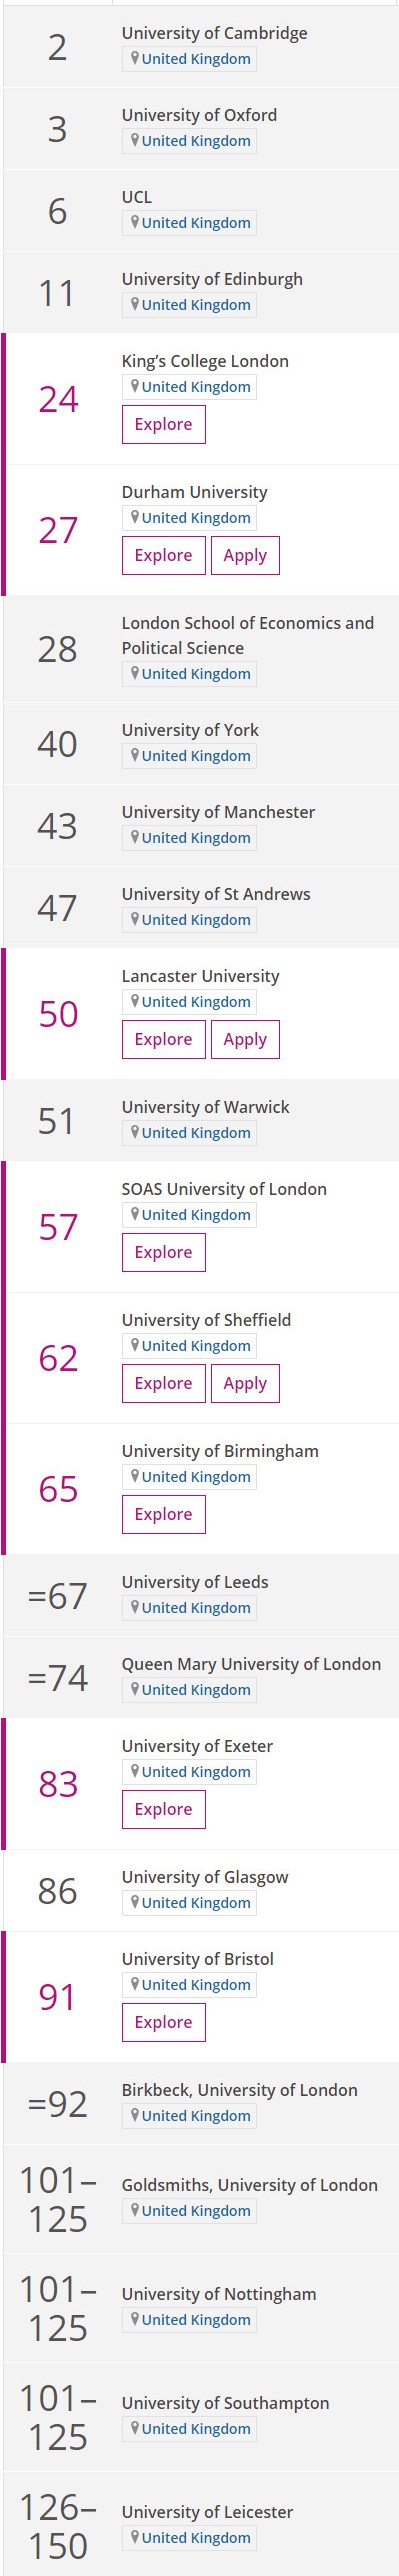This screenshot has width=399, height=2576.
Task: Click the location pin under University of York
Action: (x=135, y=755)
